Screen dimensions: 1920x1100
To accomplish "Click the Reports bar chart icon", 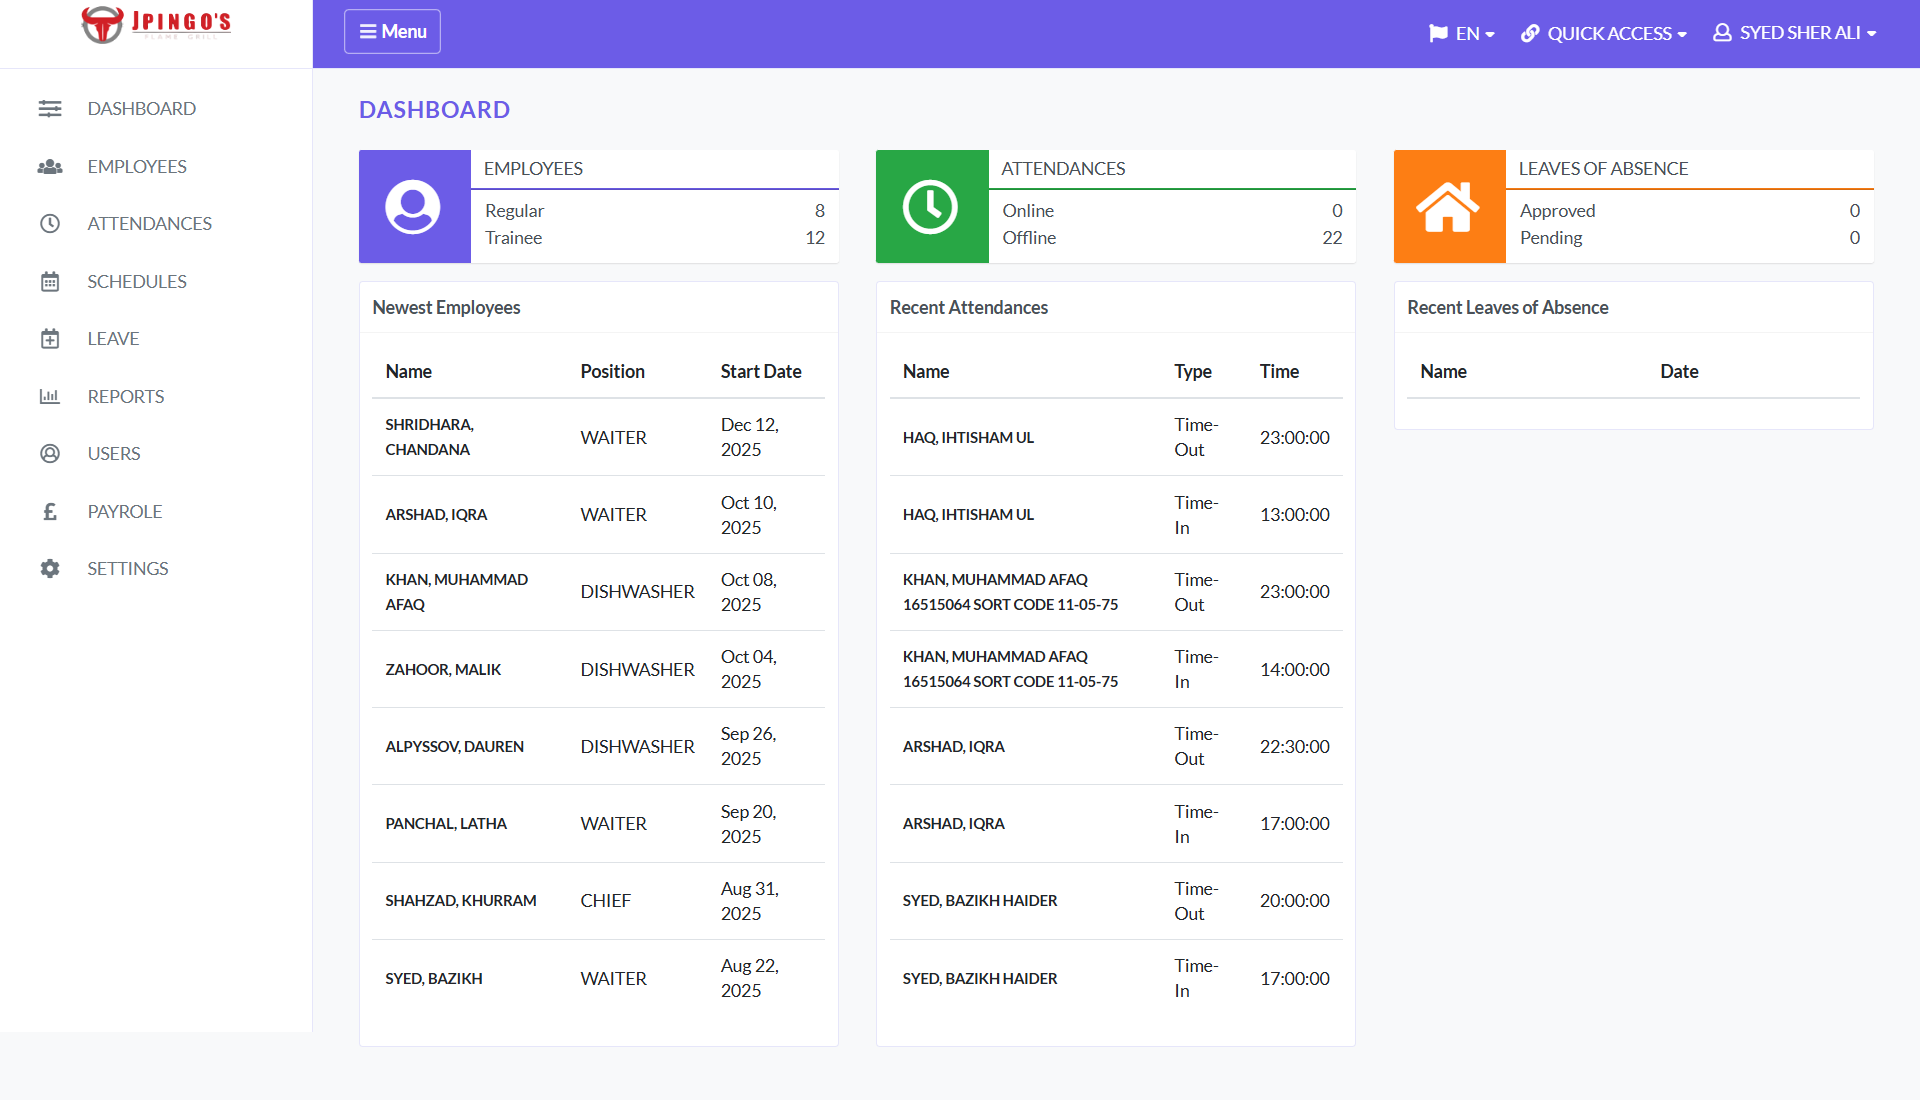I will coord(50,397).
